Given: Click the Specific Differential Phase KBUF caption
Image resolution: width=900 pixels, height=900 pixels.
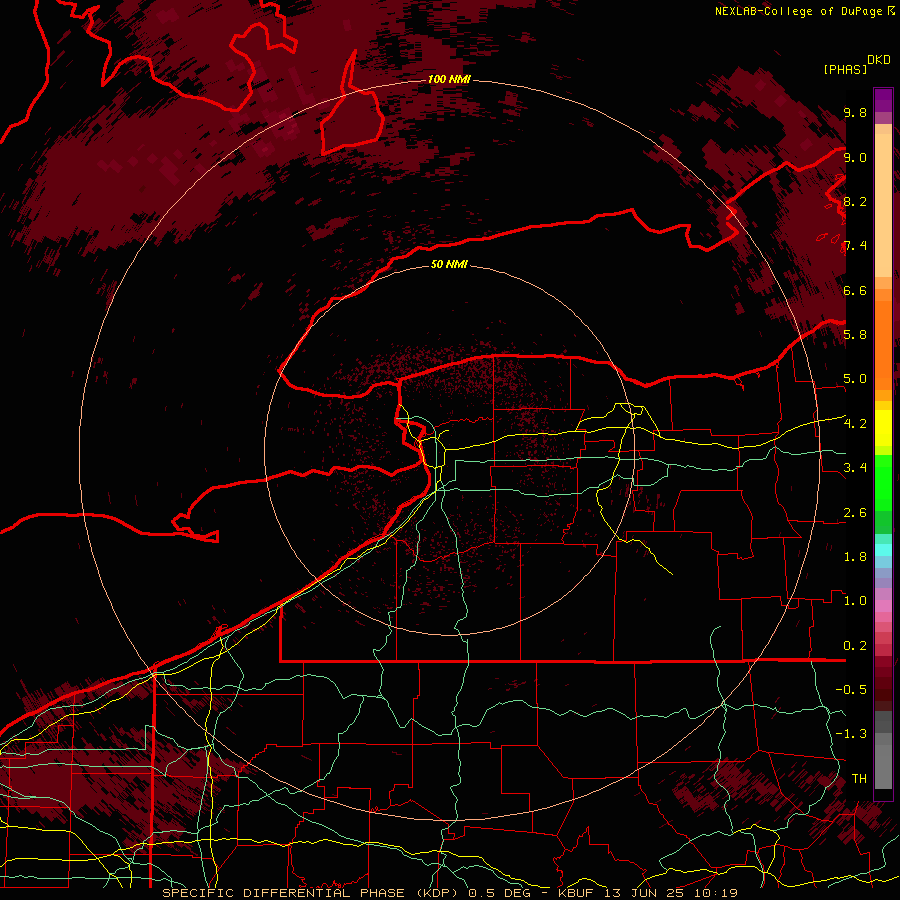Looking at the screenshot, I should pos(450,893).
